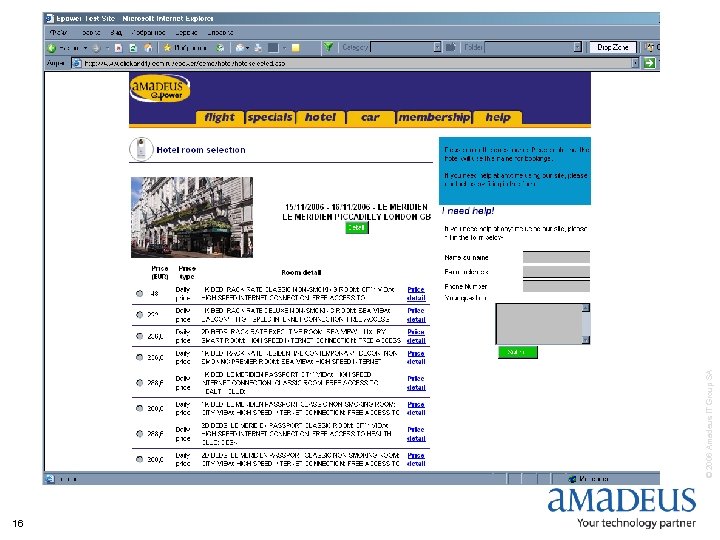
Task: Select the premier room sea view option
Action: point(140,357)
